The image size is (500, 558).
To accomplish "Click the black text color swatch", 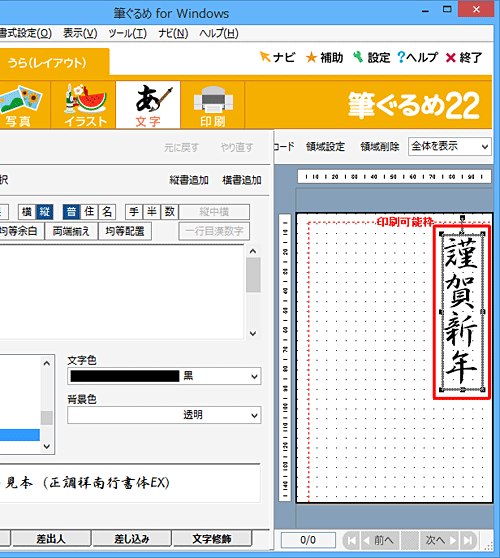I will click(125, 376).
